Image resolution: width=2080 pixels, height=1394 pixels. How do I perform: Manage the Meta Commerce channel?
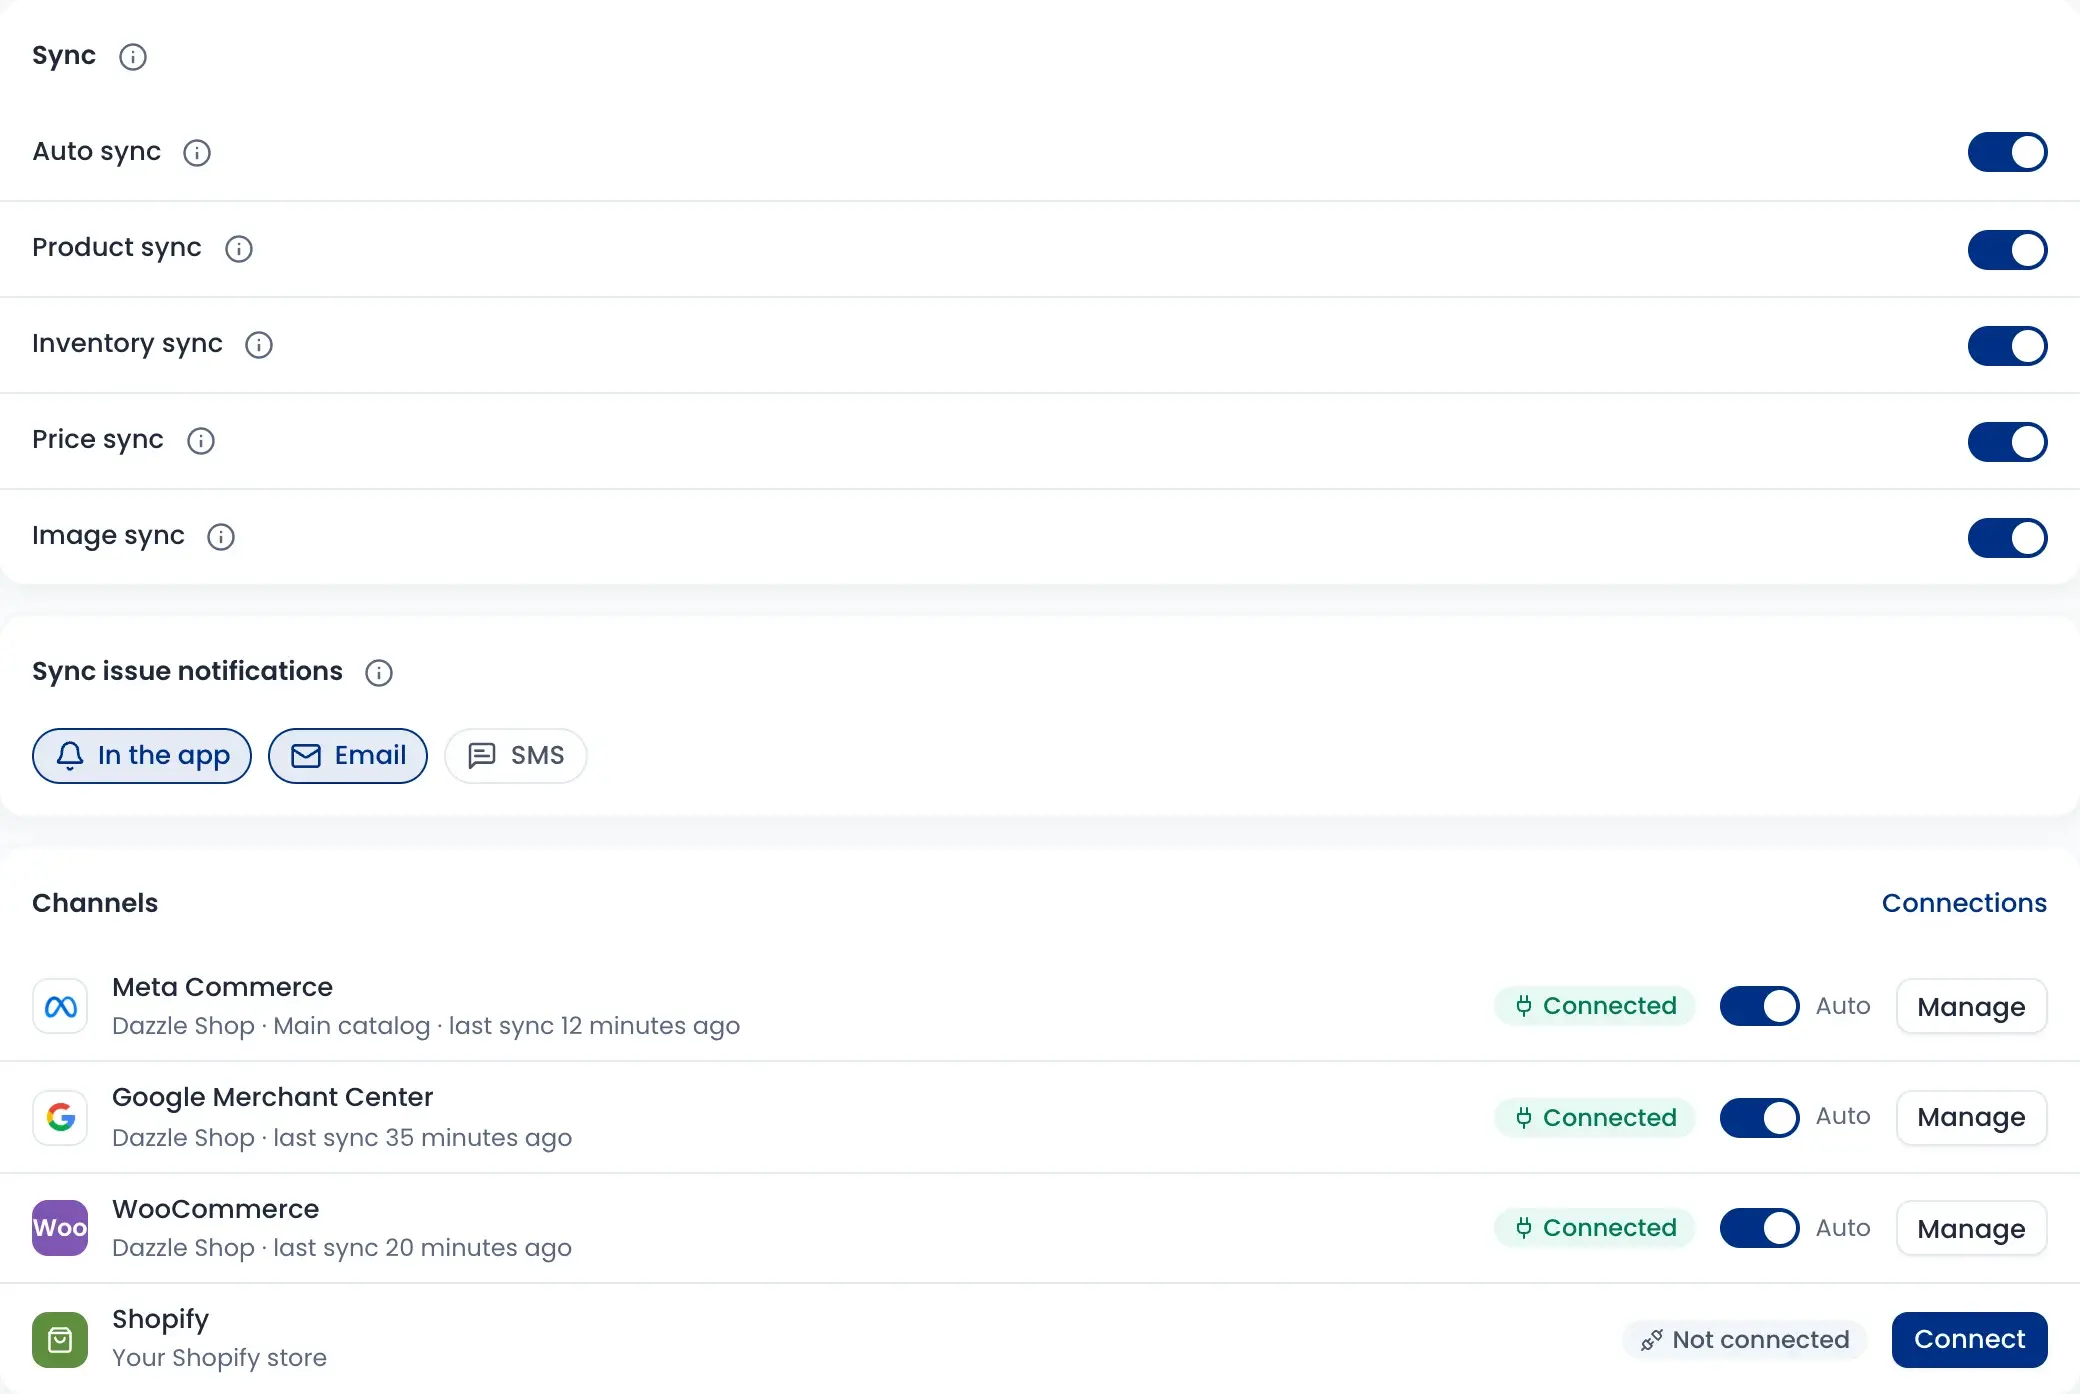point(1972,1006)
